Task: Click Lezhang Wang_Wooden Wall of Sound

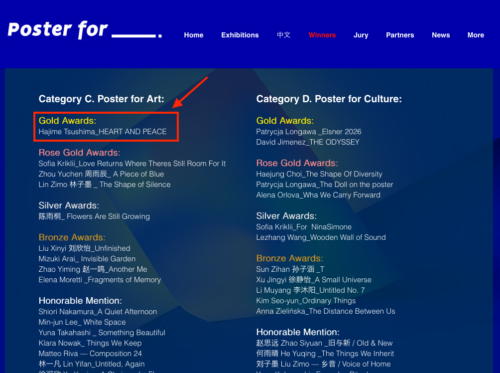Action: tap(321, 237)
